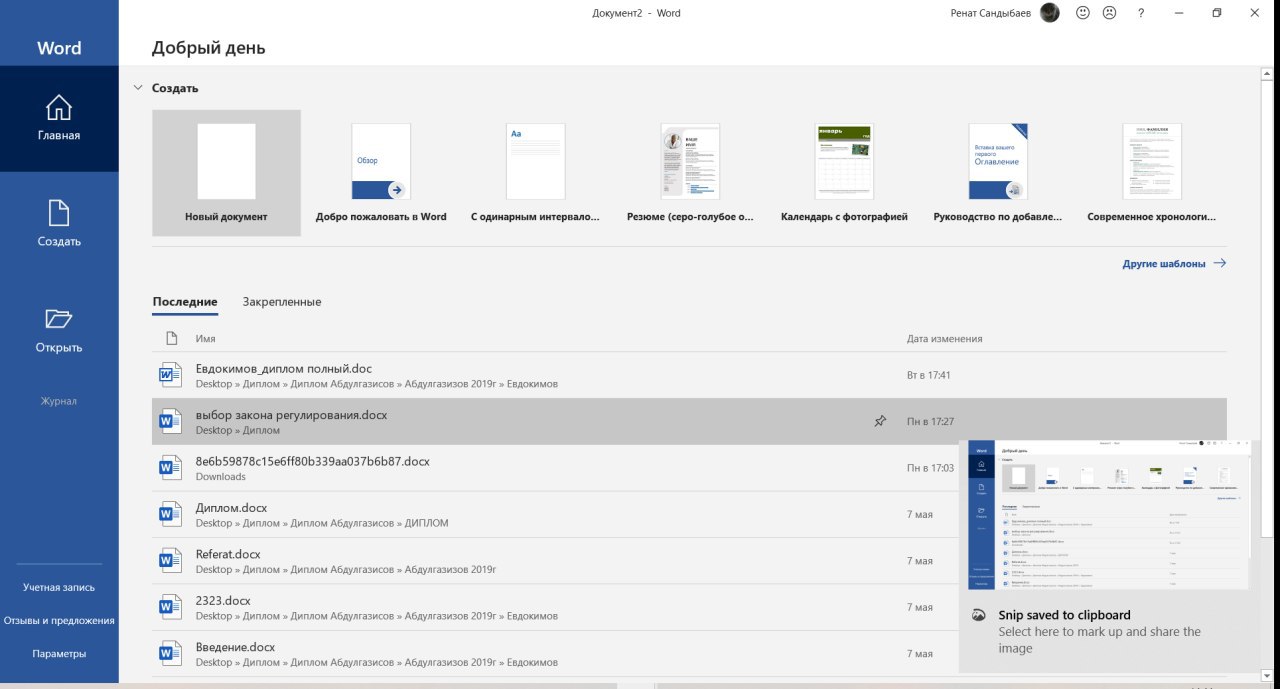Click the Пн в 17:03 modification date

click(x=930, y=468)
